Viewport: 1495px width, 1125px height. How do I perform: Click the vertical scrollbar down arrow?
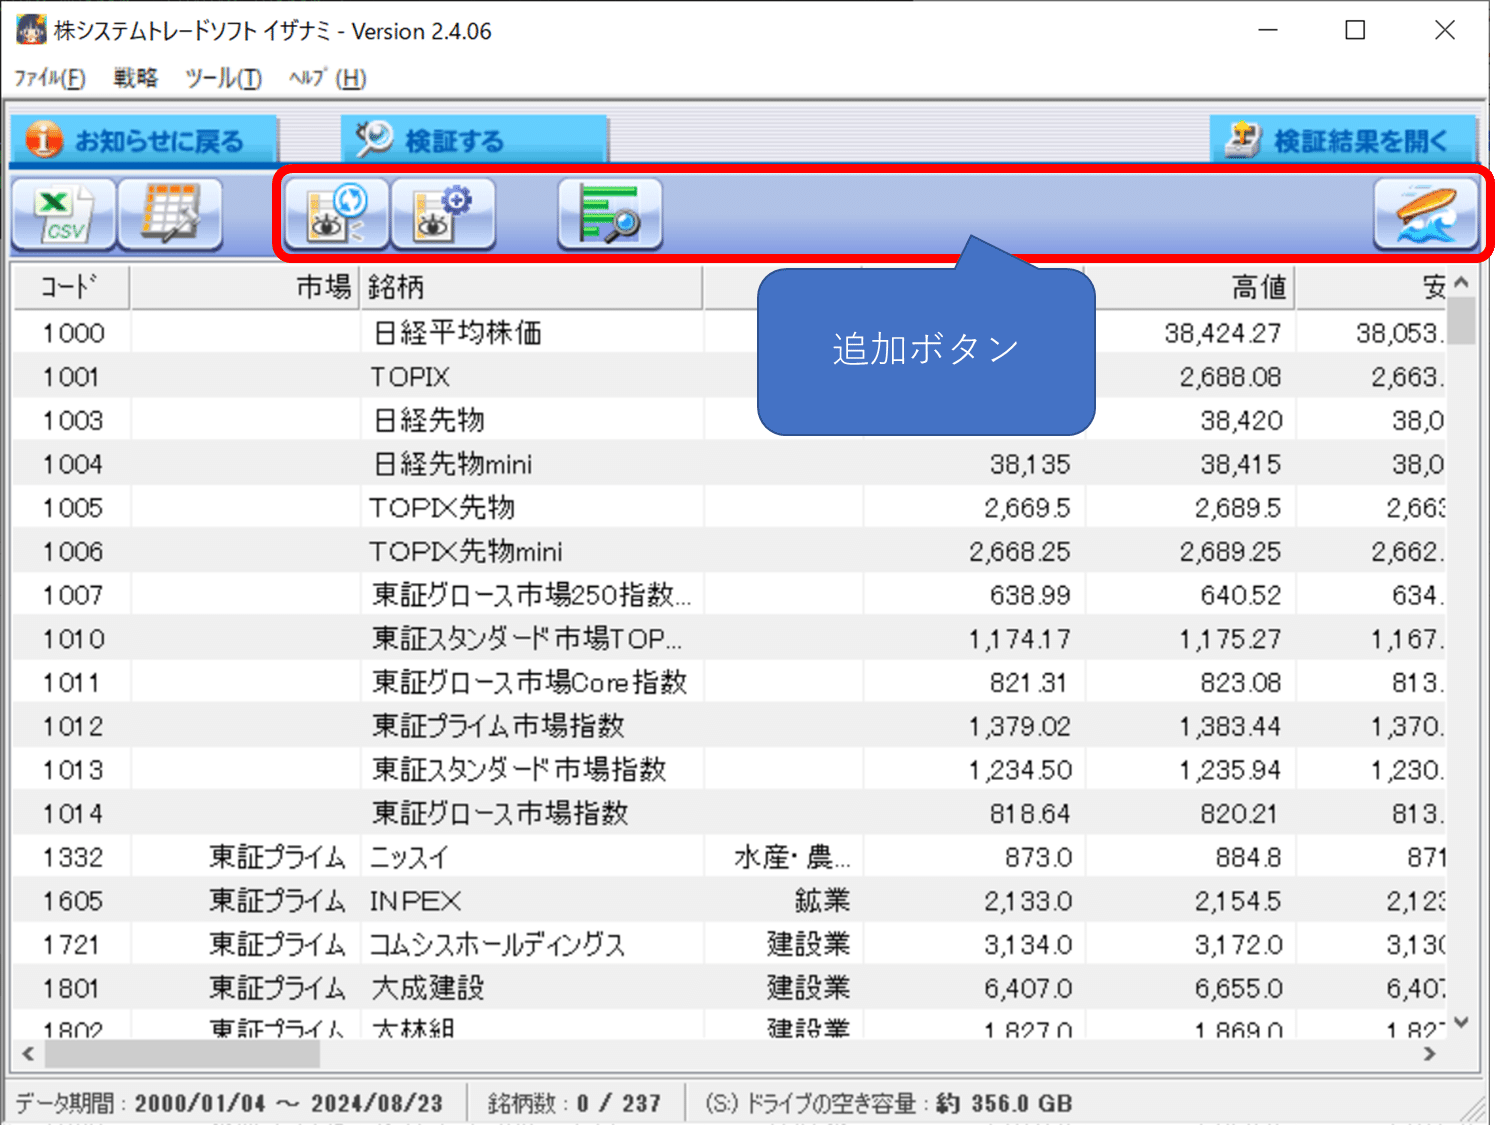coord(1461,1022)
